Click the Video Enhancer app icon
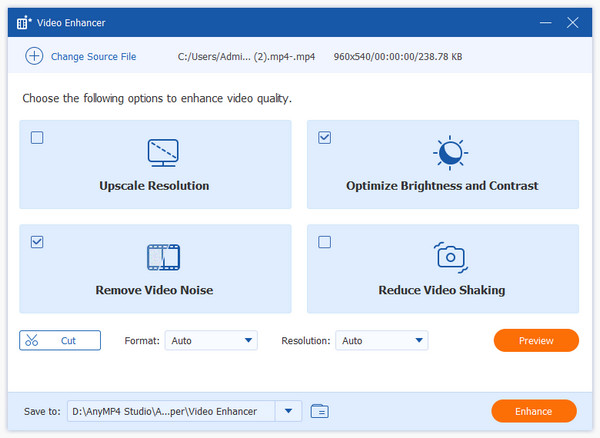The height and width of the screenshot is (438, 600). click(23, 20)
